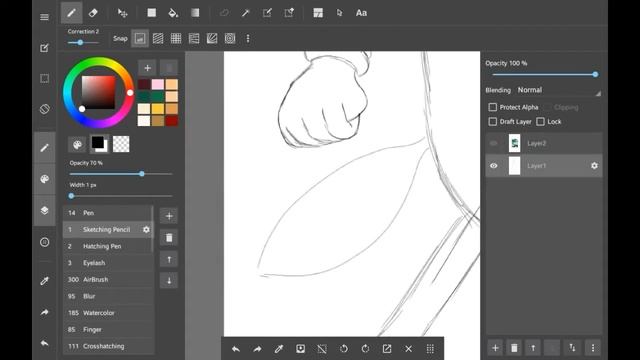Select the Operation cursor tool
Image resolution: width=640 pixels, height=360 pixels.
340,13
